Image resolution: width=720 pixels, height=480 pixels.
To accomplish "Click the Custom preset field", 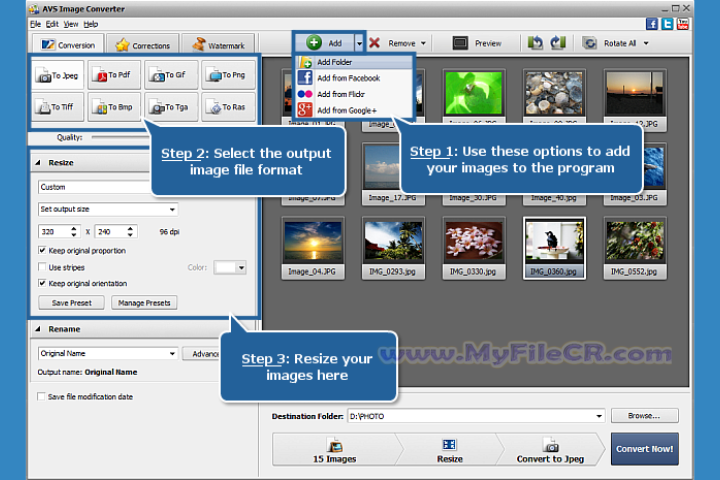I will (x=94, y=187).
